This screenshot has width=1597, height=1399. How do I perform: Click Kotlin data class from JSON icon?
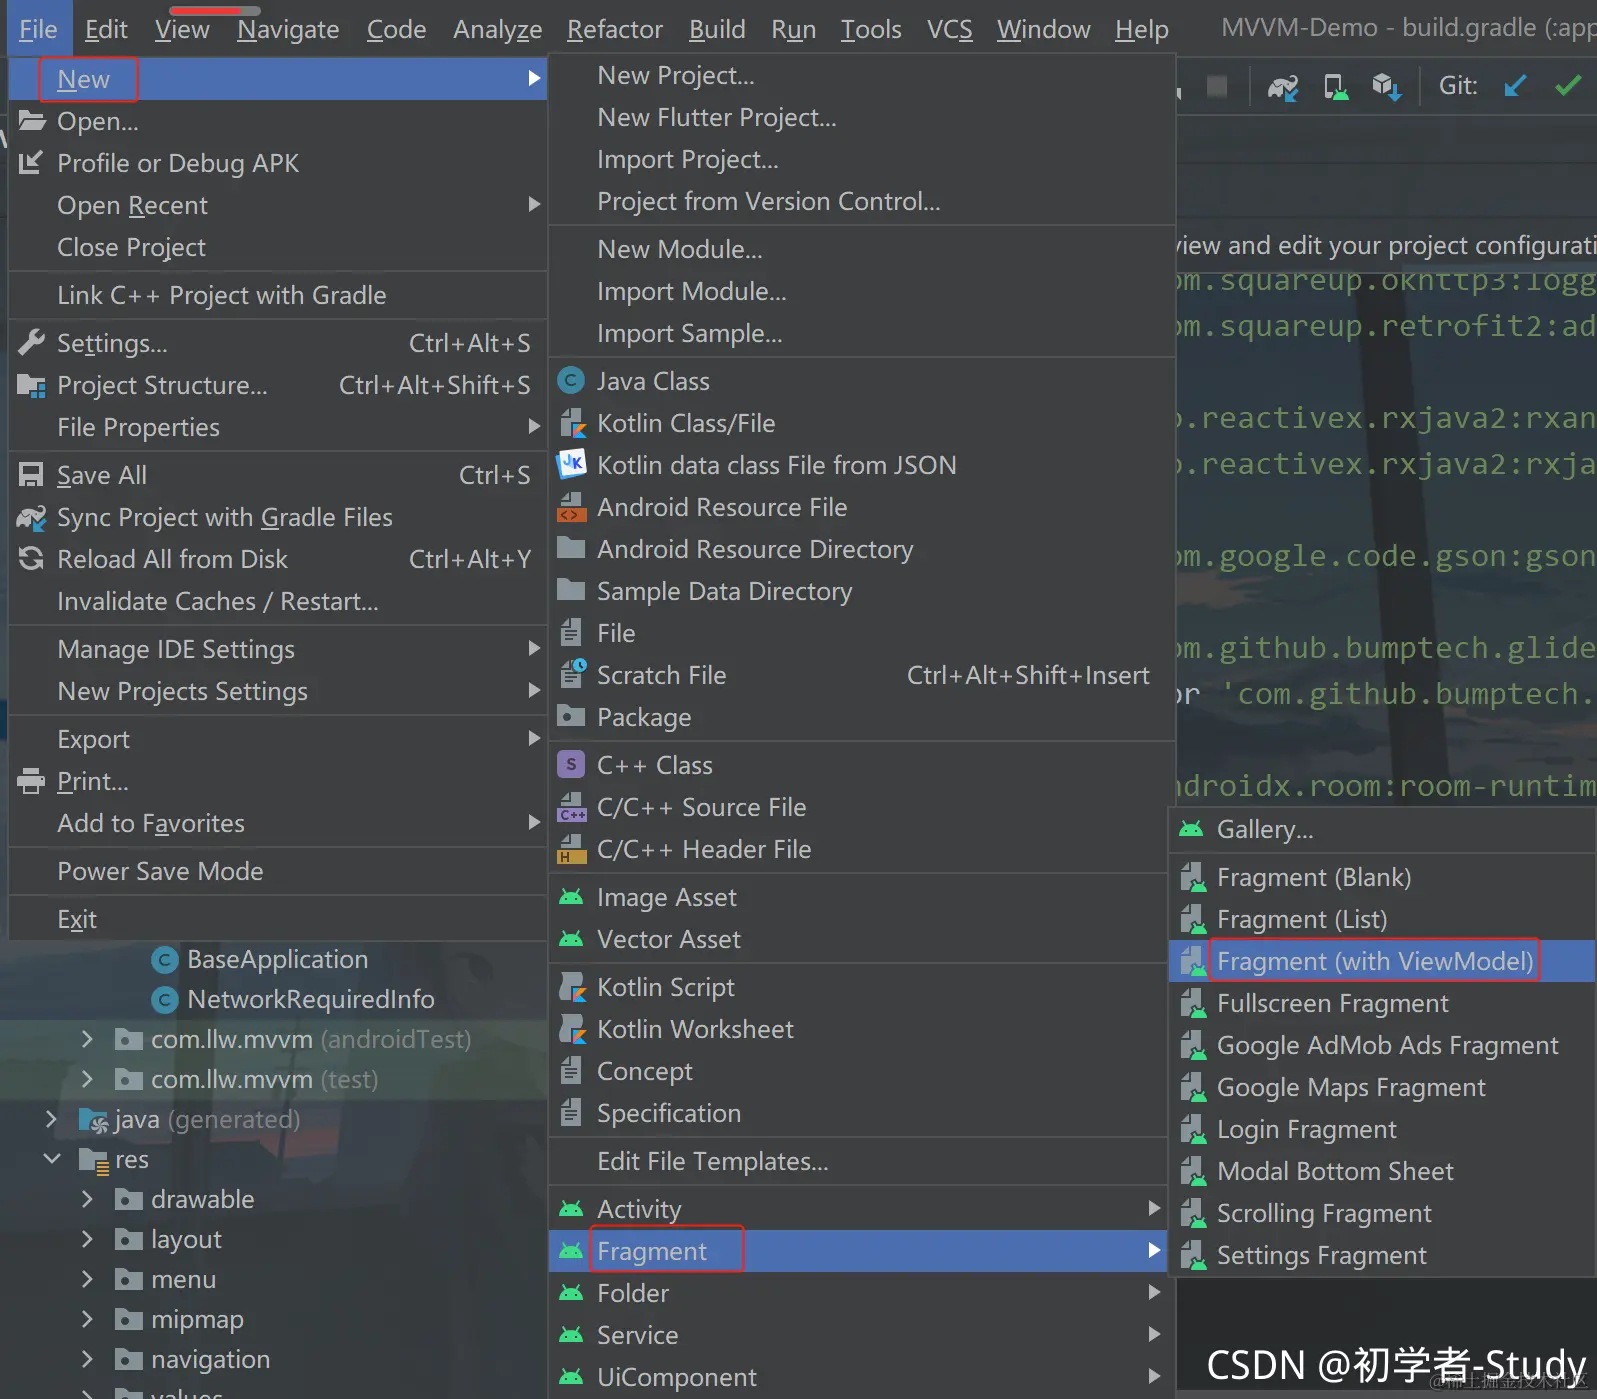coord(571,464)
